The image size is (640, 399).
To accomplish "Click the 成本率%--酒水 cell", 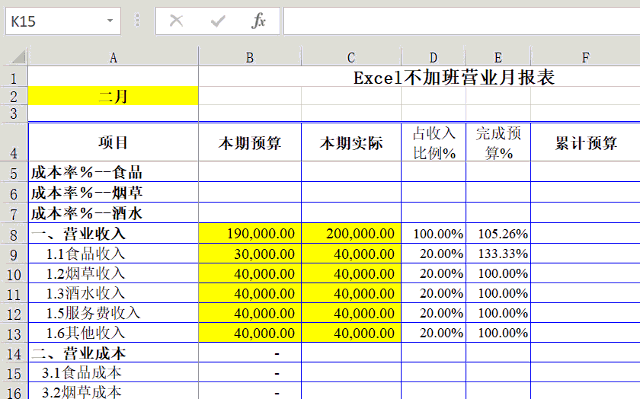I will point(113,213).
